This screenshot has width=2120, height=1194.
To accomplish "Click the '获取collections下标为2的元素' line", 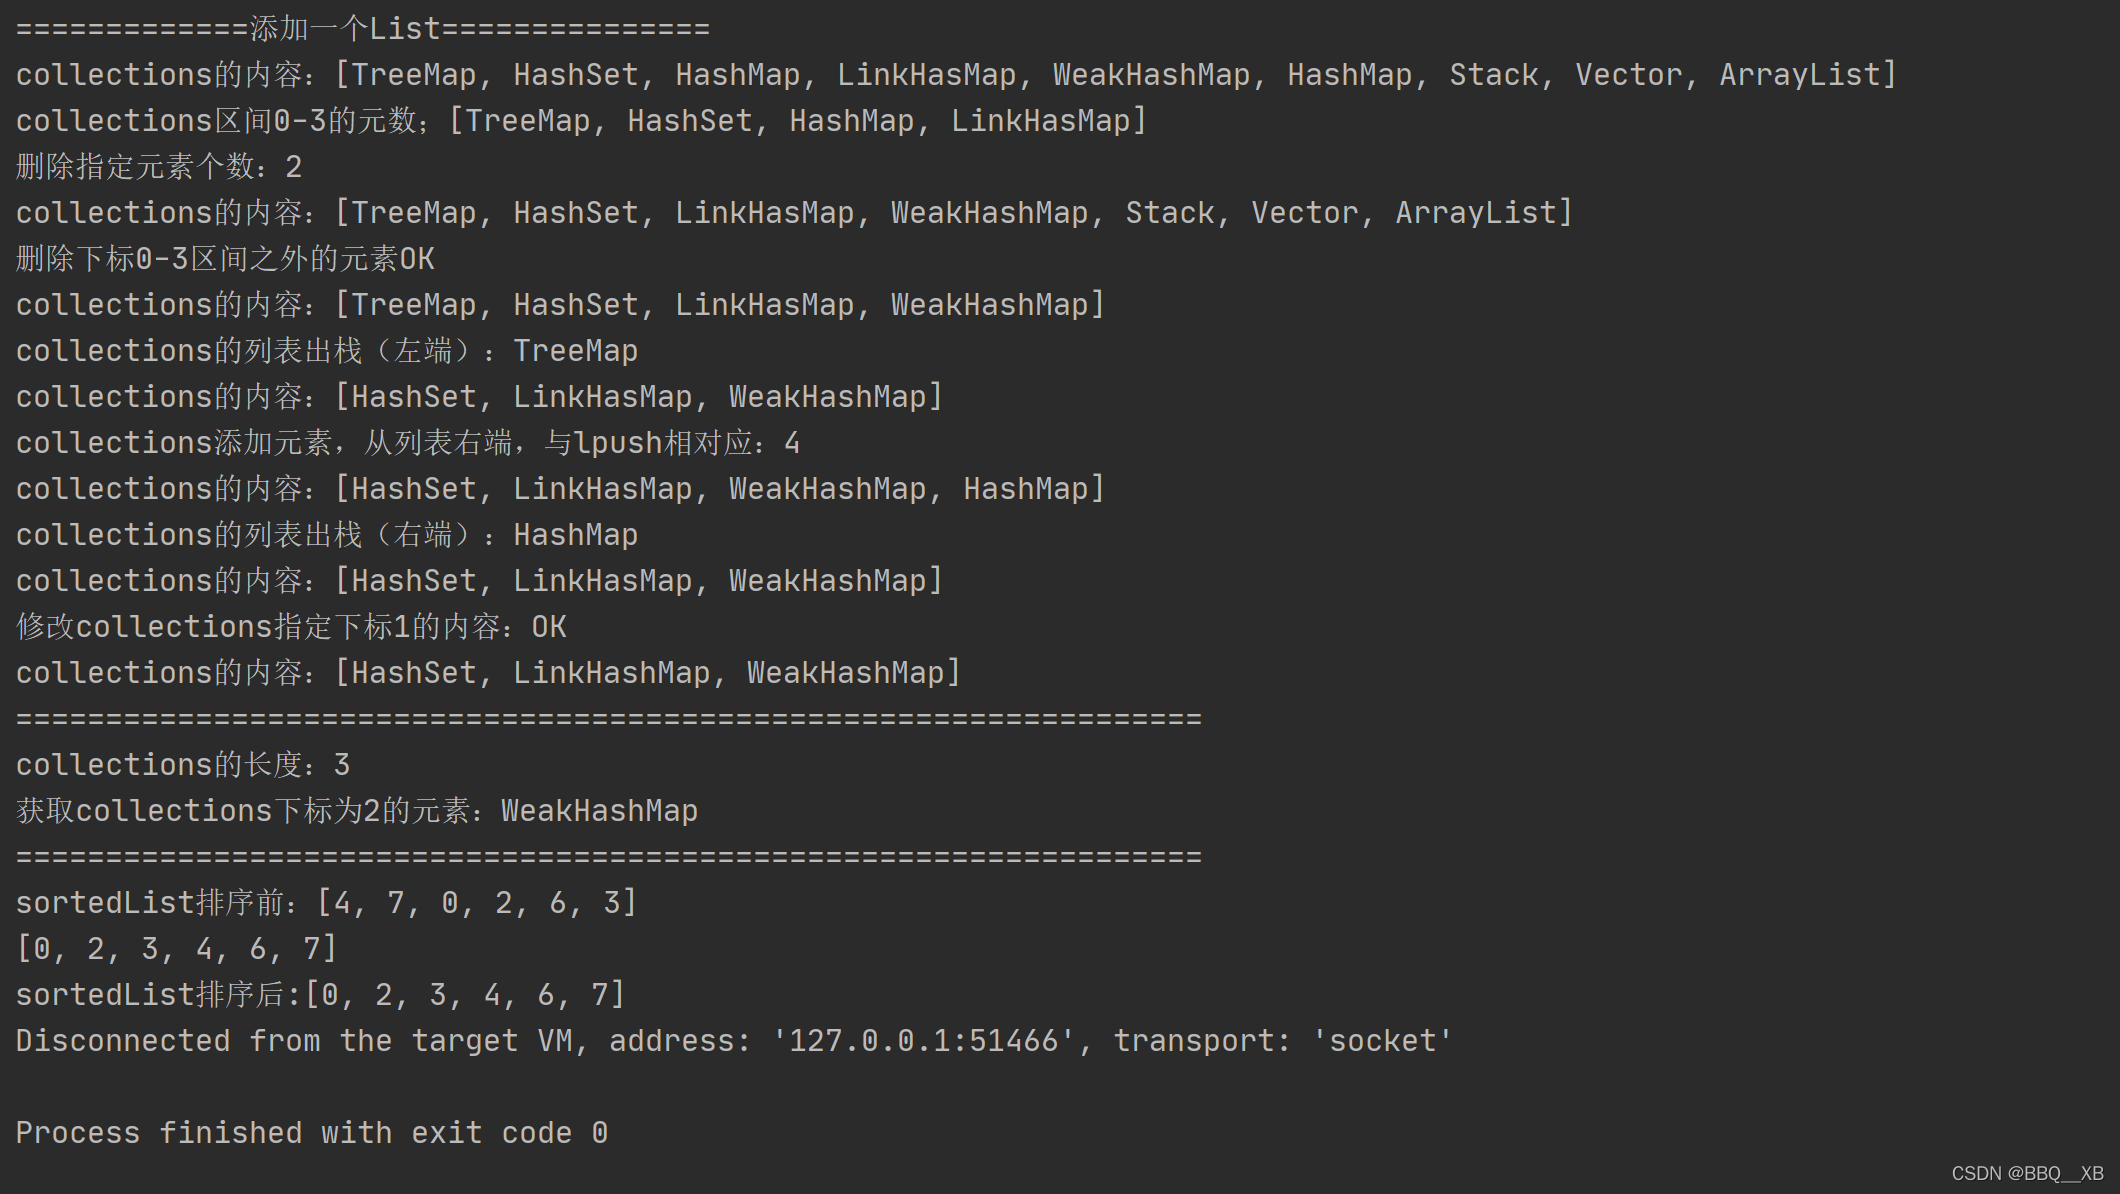I will (x=356, y=811).
